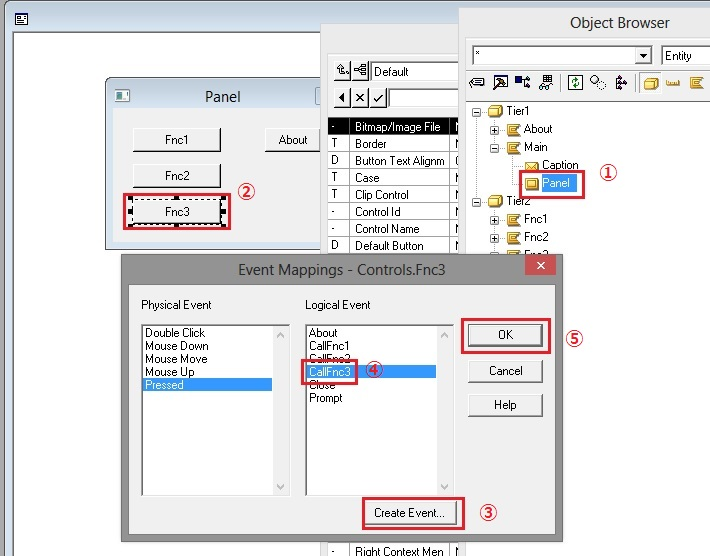The height and width of the screenshot is (556, 710).
Task: Select the Control Name property row
Action: pos(393,229)
